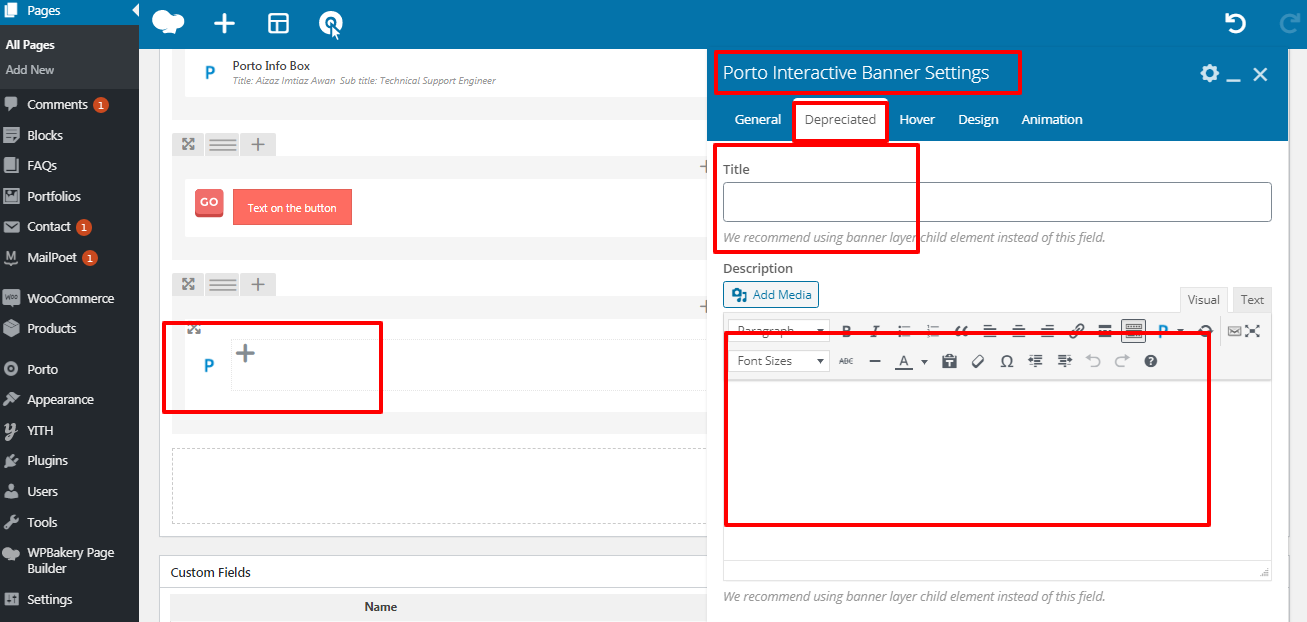Insert special character omega icon
This screenshot has height=622, width=1307.
[x=1007, y=361]
